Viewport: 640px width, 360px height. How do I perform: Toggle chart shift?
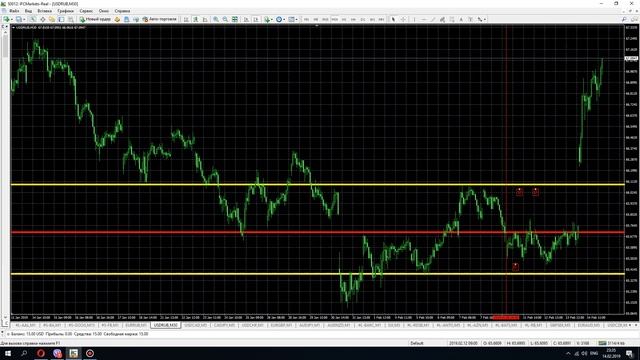pos(256,19)
